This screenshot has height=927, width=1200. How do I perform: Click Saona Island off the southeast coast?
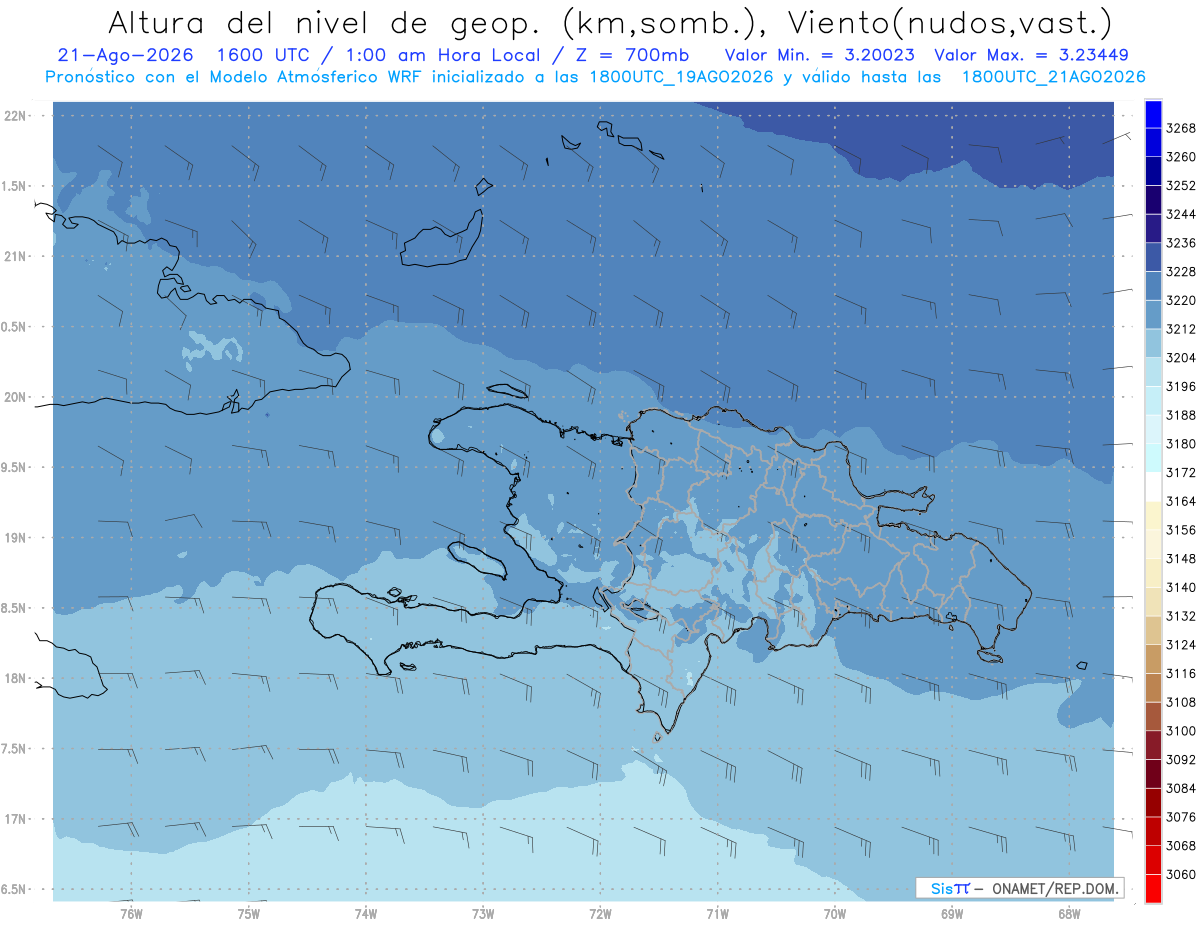tap(991, 656)
